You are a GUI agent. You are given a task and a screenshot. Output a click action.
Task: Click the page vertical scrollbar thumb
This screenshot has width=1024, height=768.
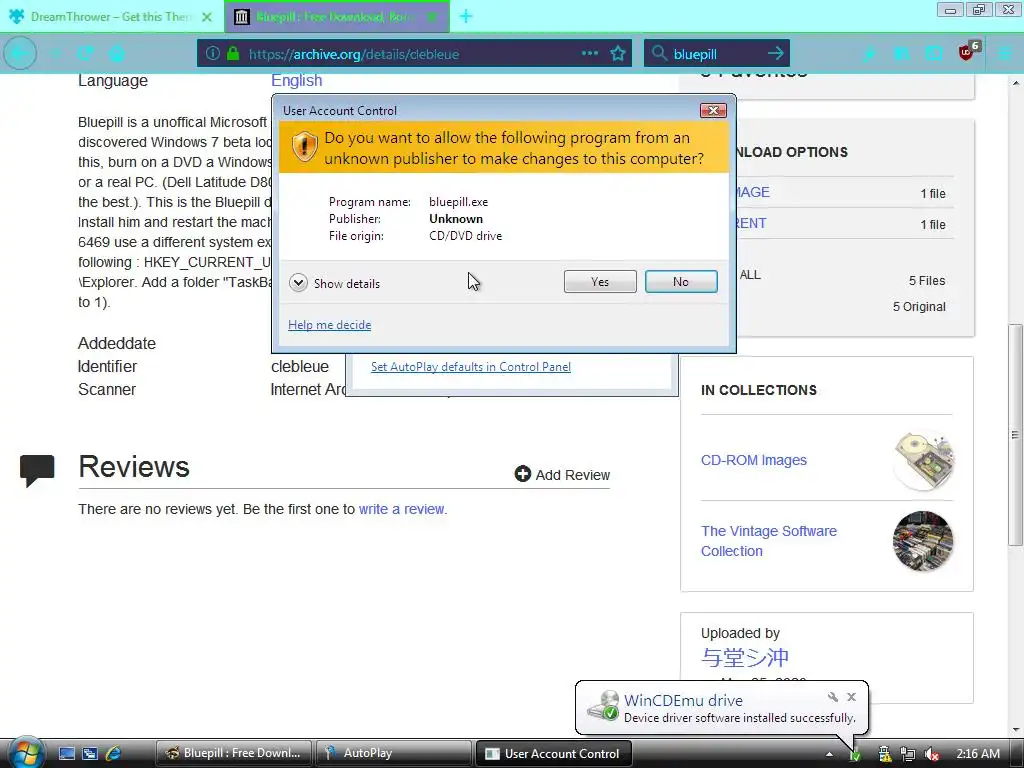1015,434
